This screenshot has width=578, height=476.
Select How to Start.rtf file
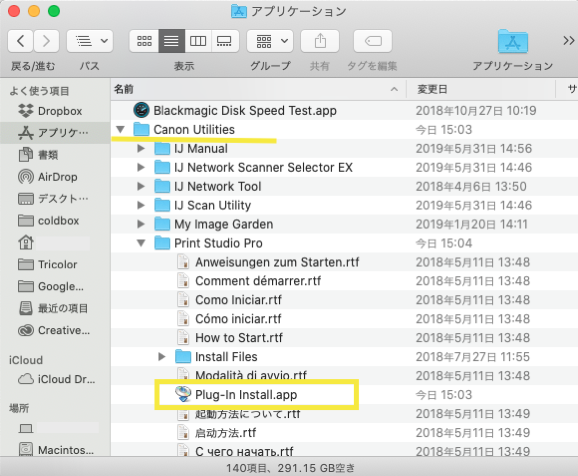(239, 338)
